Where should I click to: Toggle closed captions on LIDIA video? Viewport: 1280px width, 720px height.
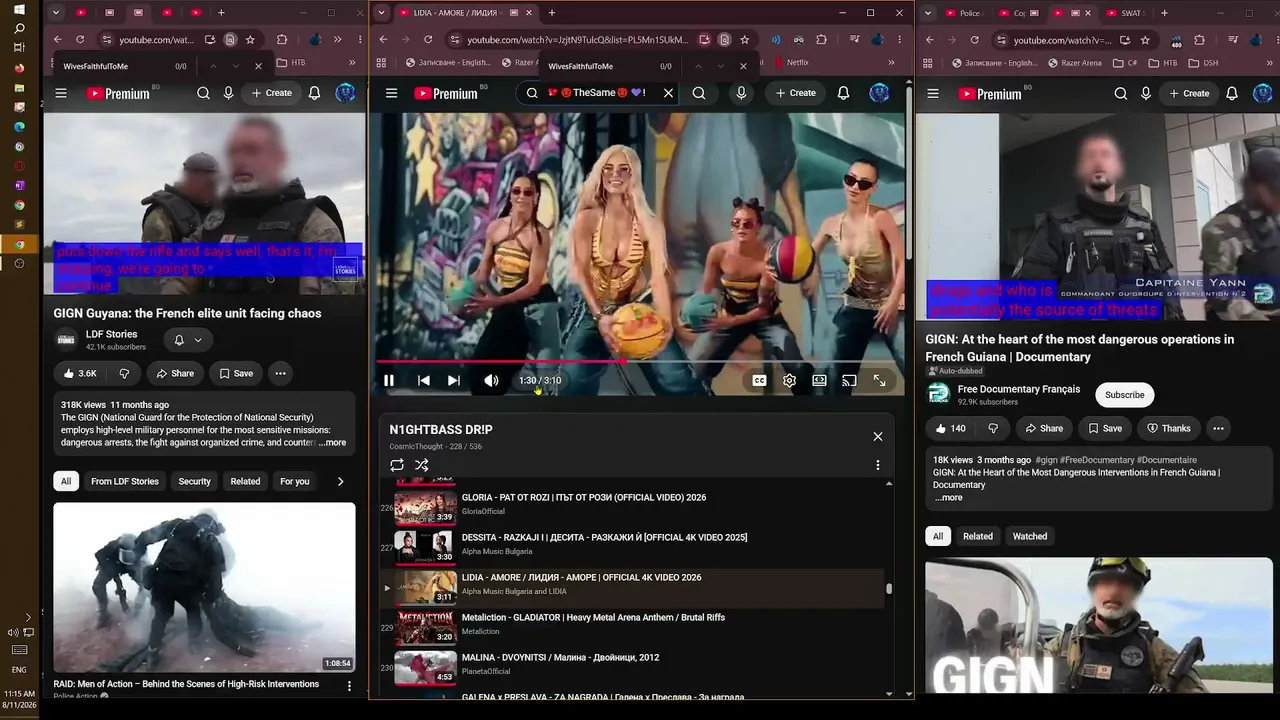pyautogui.click(x=759, y=381)
